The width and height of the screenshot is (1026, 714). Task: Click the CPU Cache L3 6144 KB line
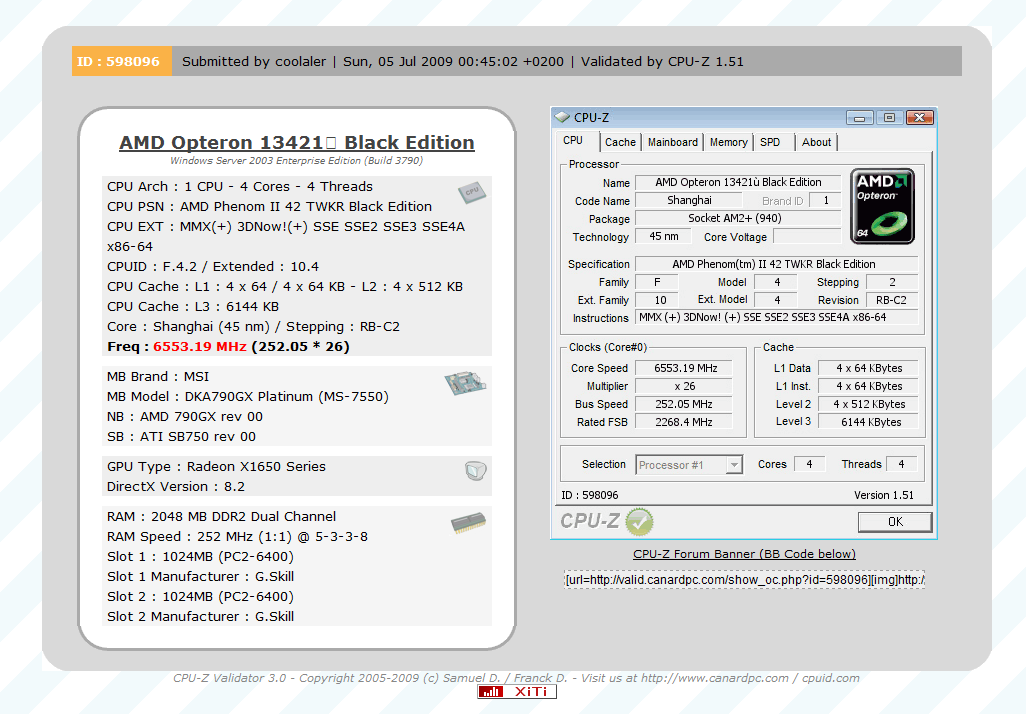[193, 307]
